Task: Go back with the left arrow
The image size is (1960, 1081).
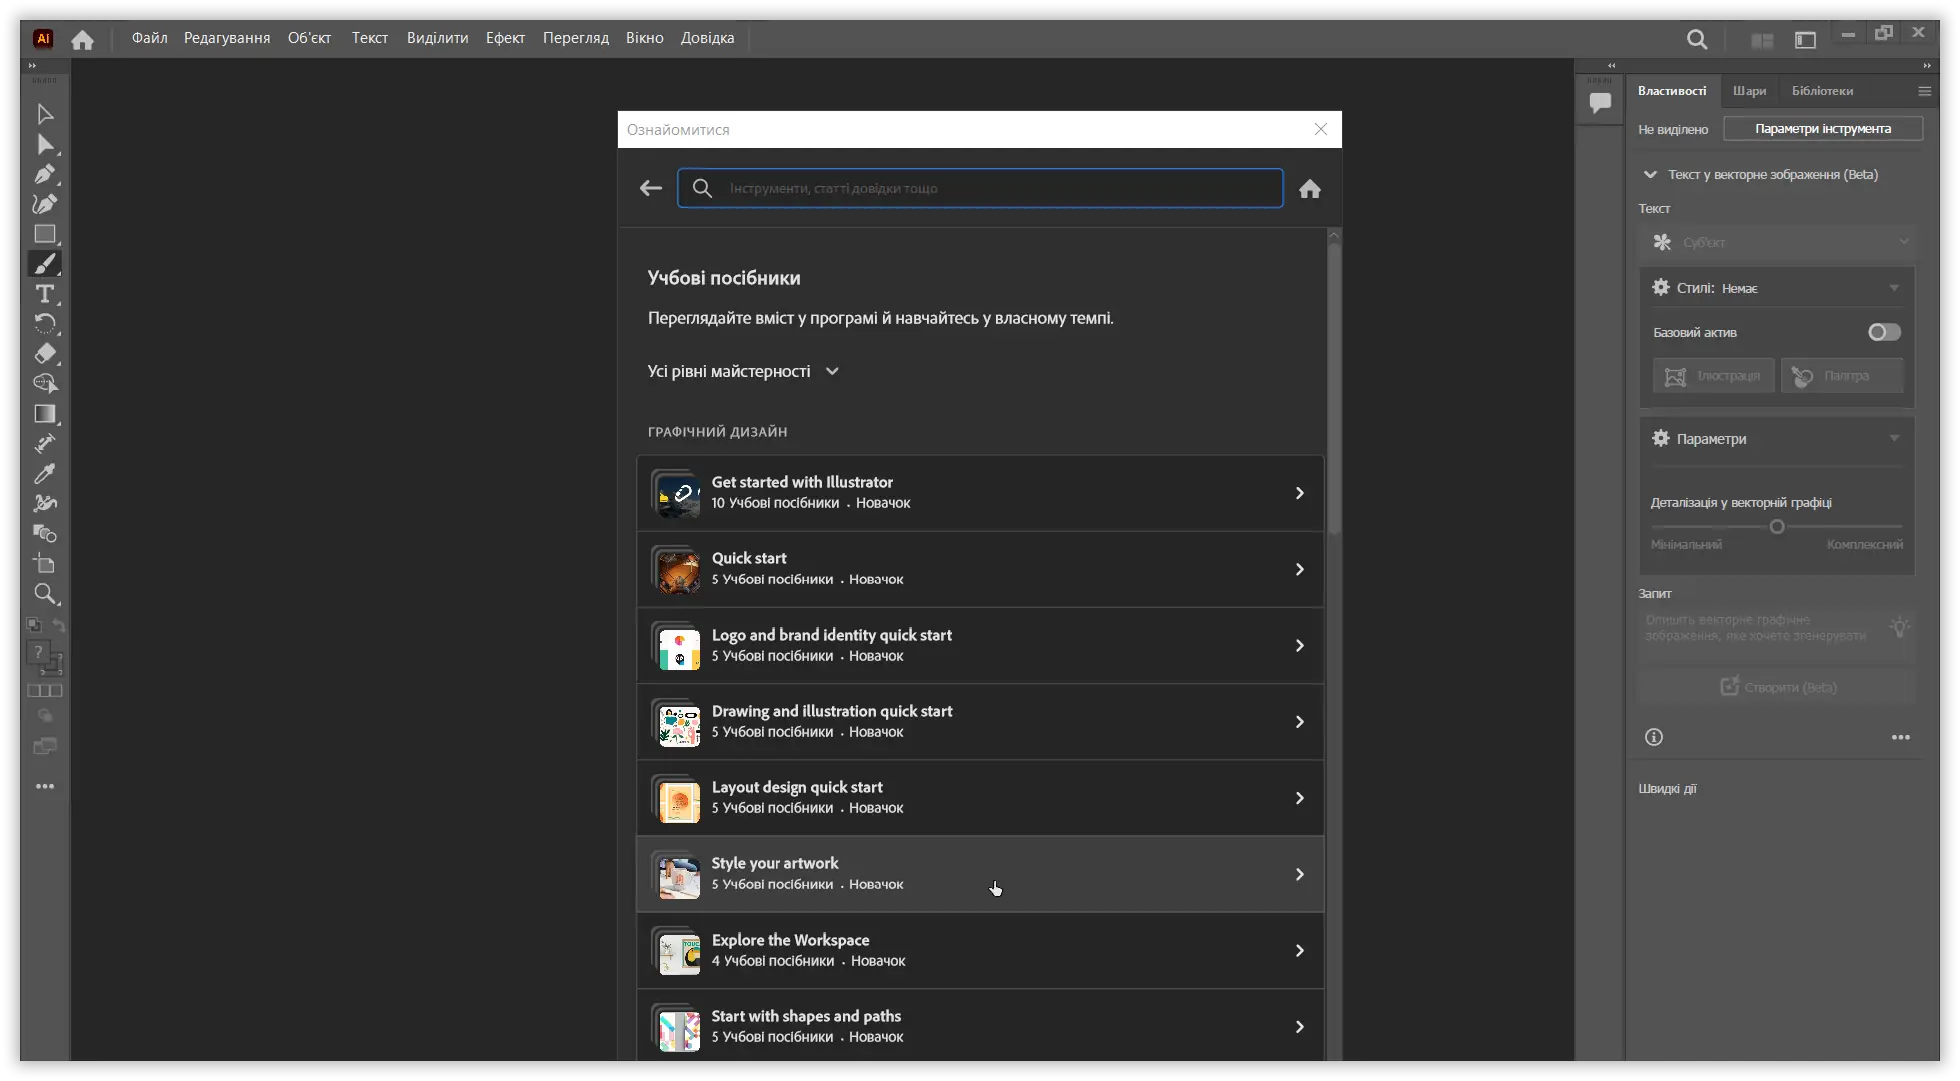Action: tap(651, 188)
